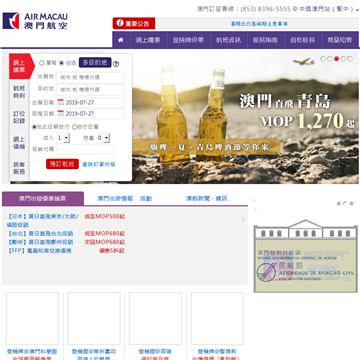Open the 鳳凰知音 navigation menu
360x360 pixels.
click(340, 40)
